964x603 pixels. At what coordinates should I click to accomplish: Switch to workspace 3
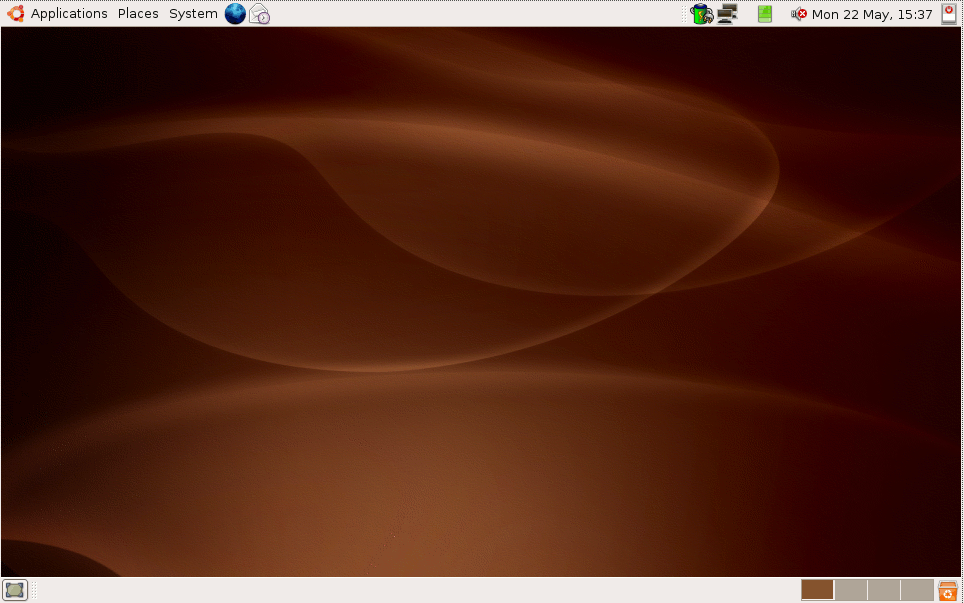point(884,590)
